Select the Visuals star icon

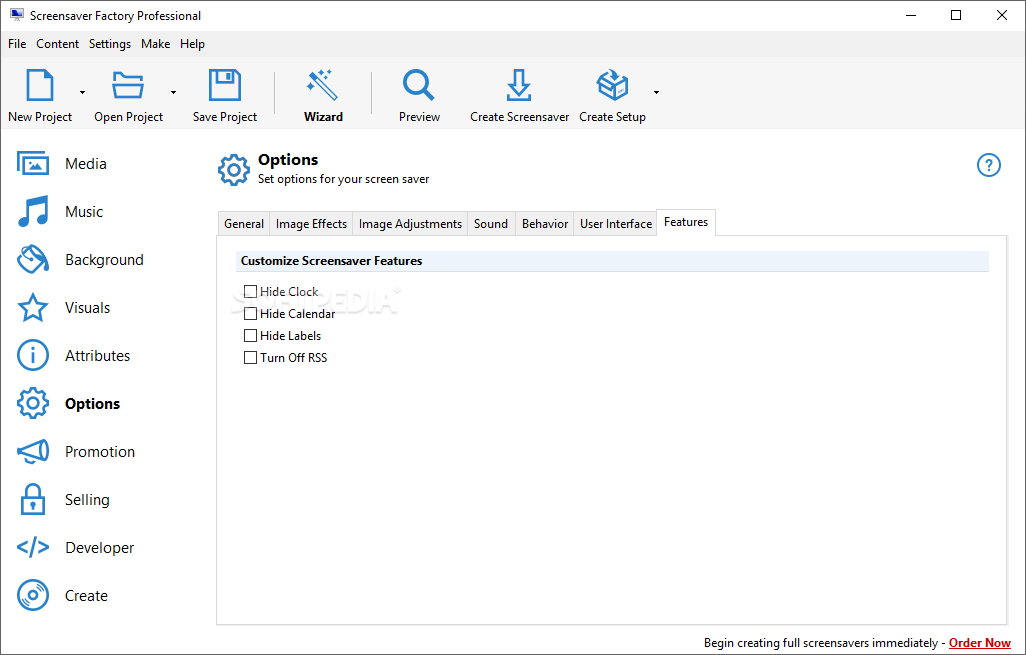[33, 308]
